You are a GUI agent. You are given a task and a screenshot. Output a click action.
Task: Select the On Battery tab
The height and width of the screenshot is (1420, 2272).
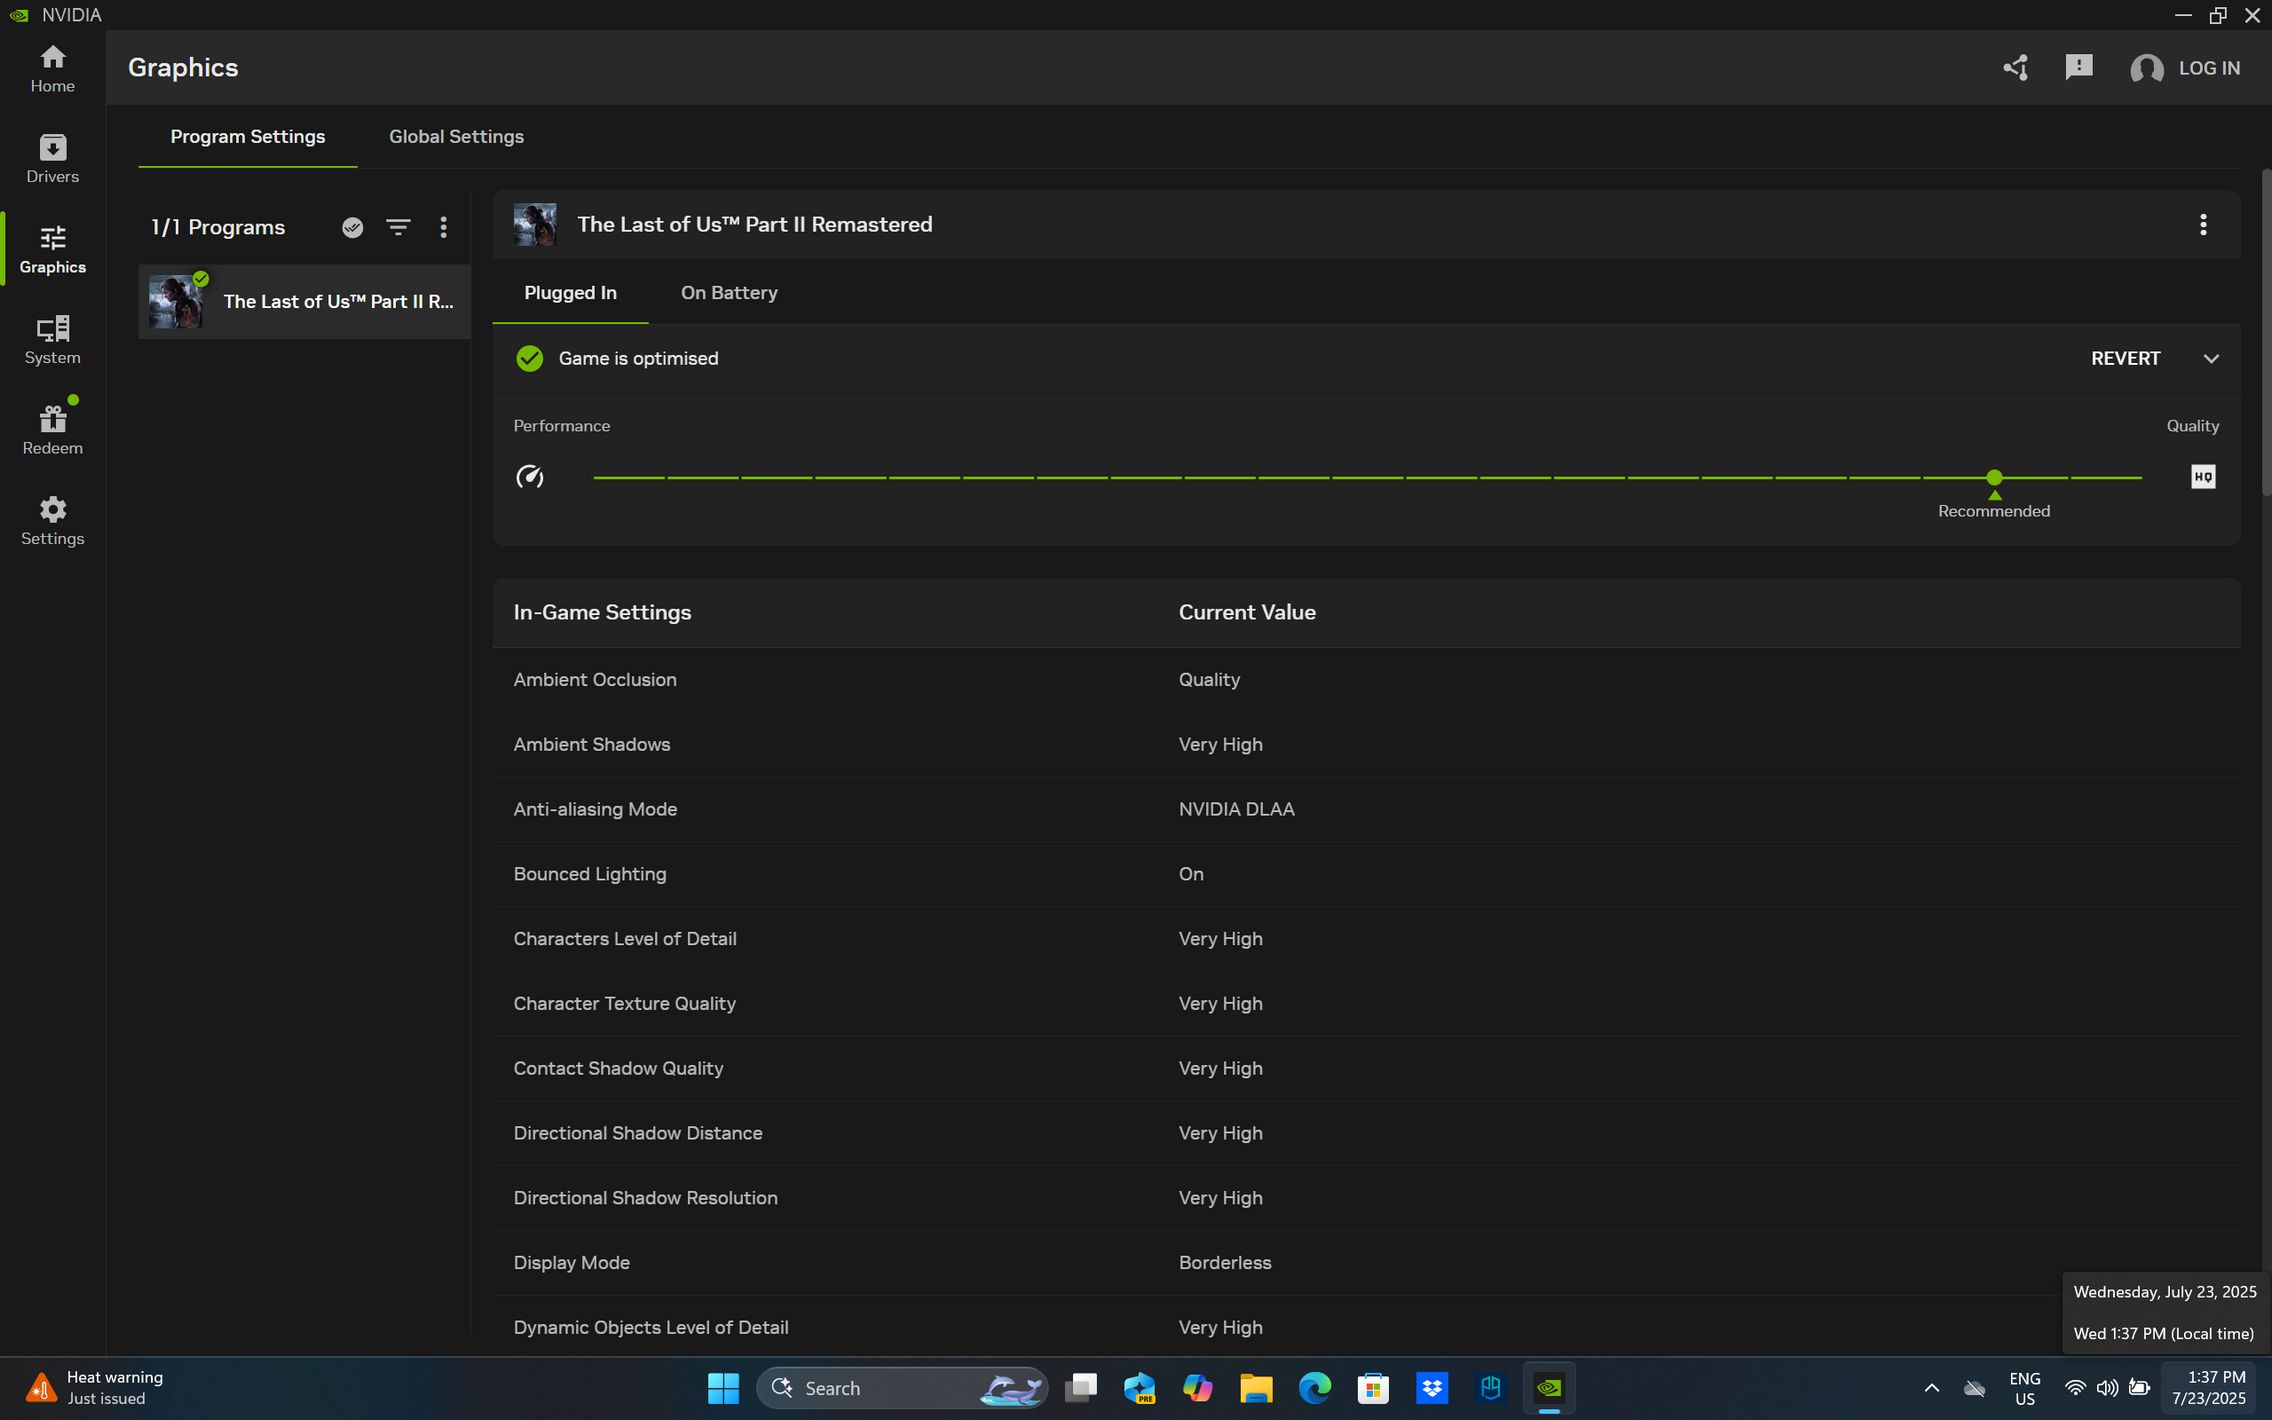pyautogui.click(x=729, y=293)
